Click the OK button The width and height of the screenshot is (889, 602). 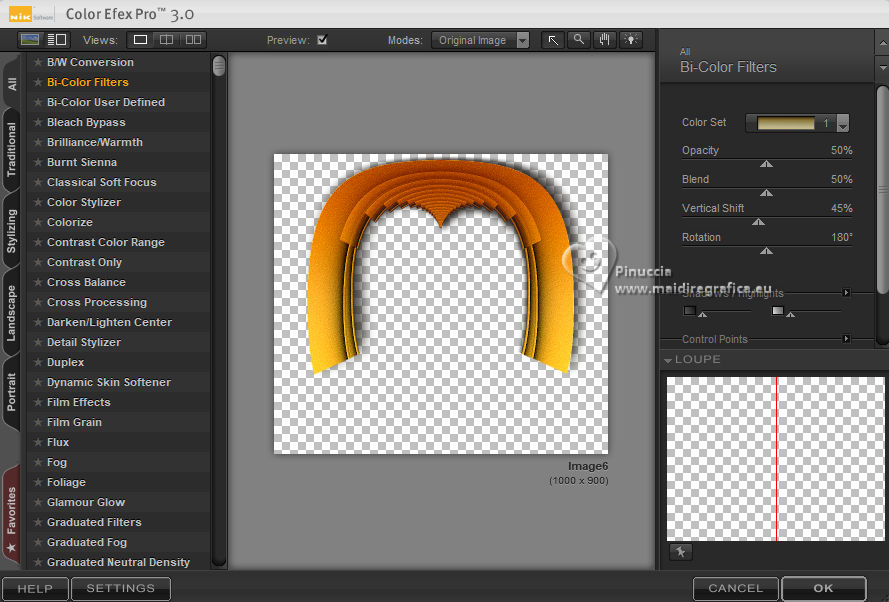click(823, 588)
